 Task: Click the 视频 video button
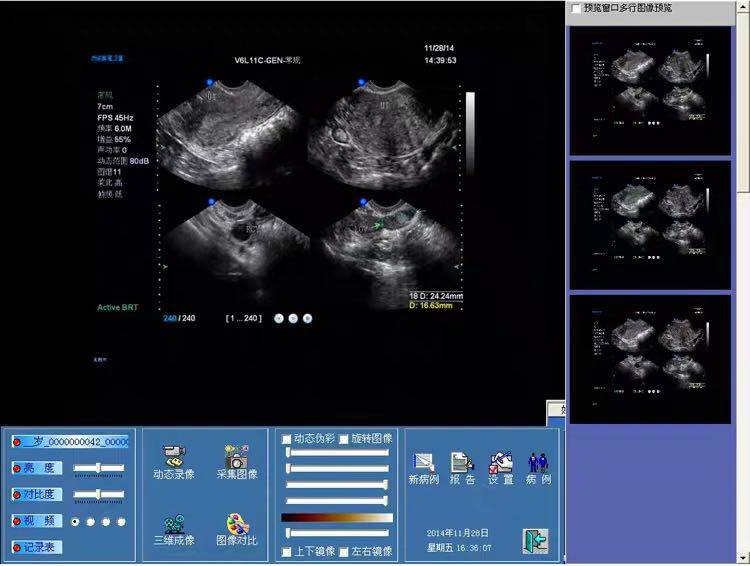click(x=37, y=521)
